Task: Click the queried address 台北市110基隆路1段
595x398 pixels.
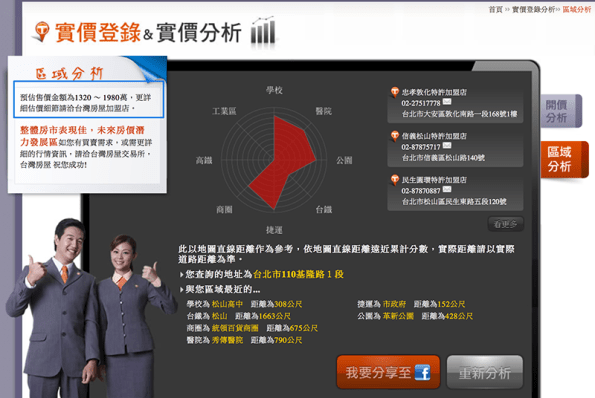Action: point(298,274)
